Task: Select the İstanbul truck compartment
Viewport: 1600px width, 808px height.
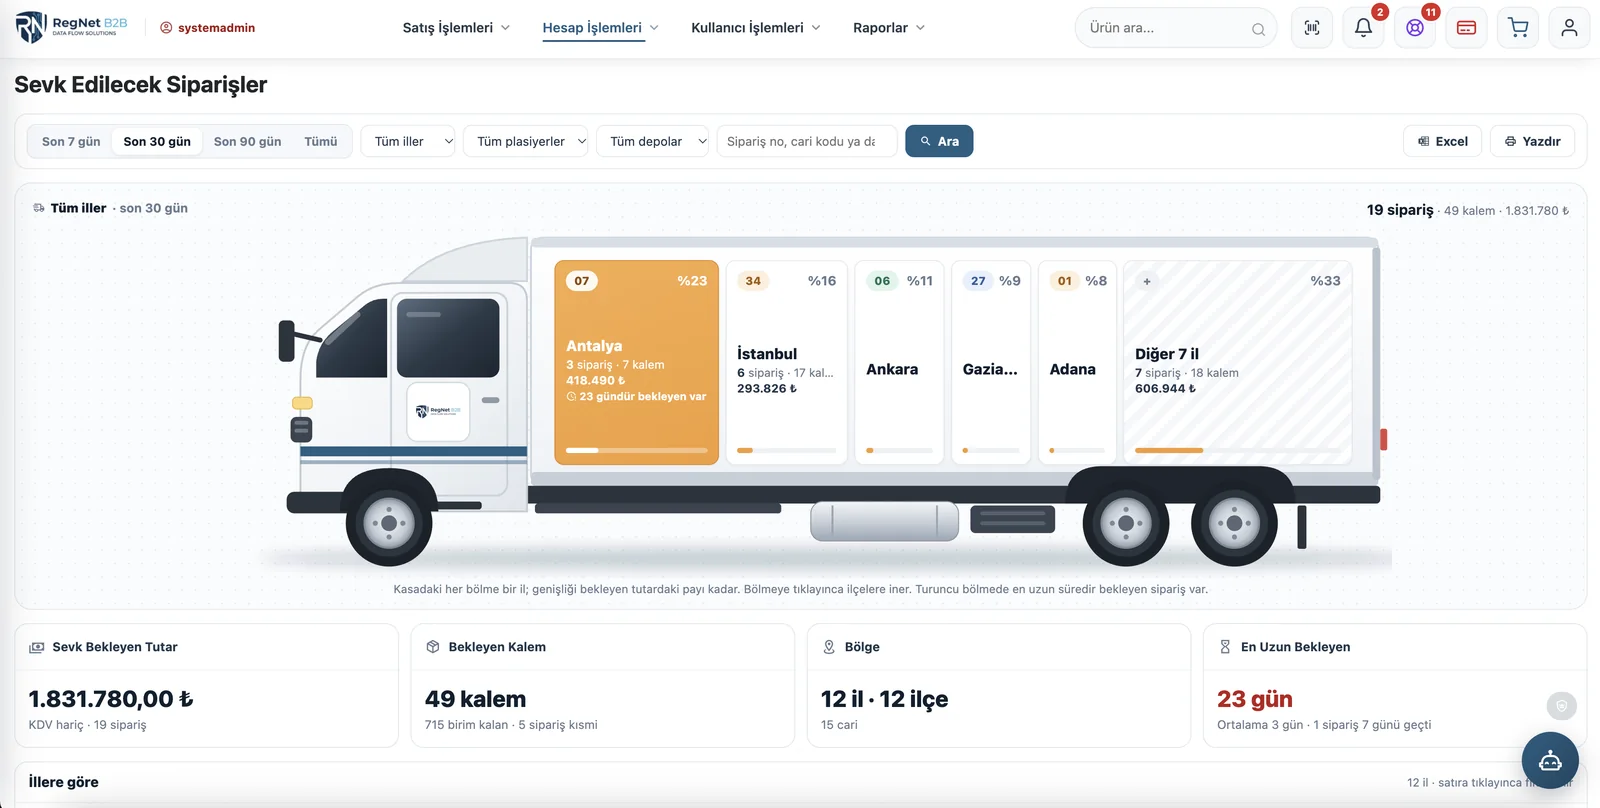Action: coord(787,363)
